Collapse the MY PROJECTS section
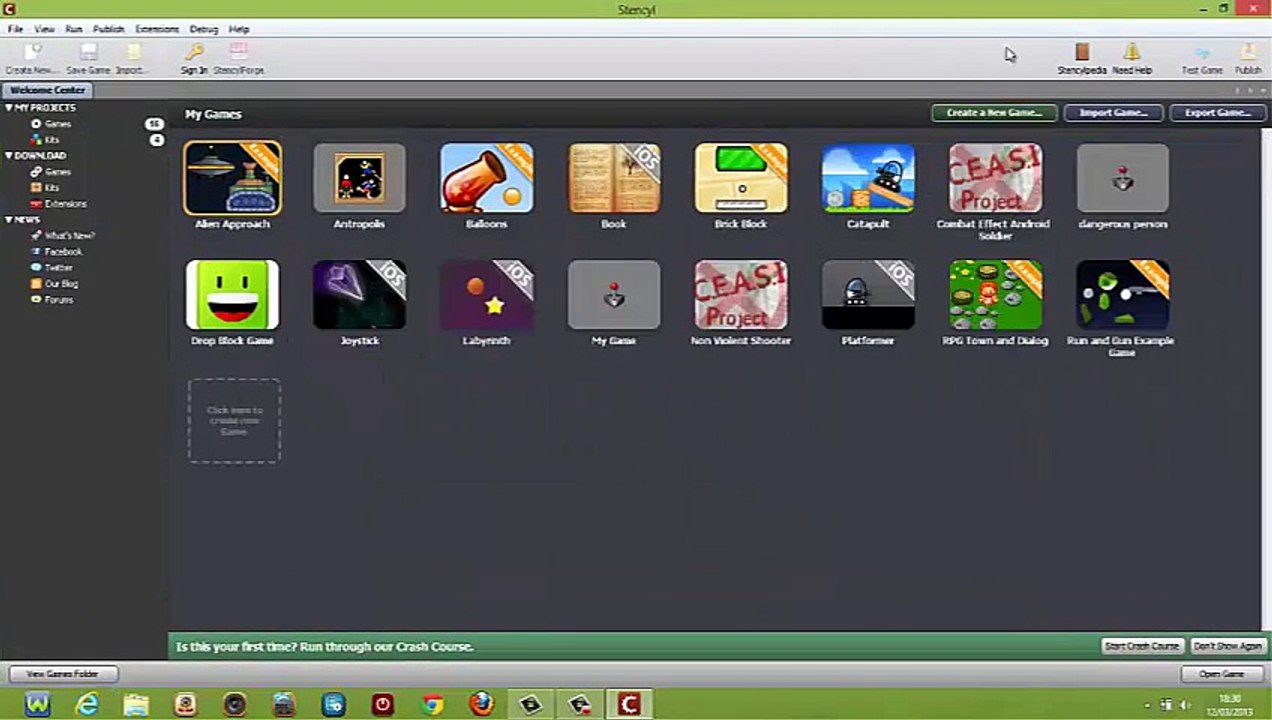1272x720 pixels. tap(10, 108)
